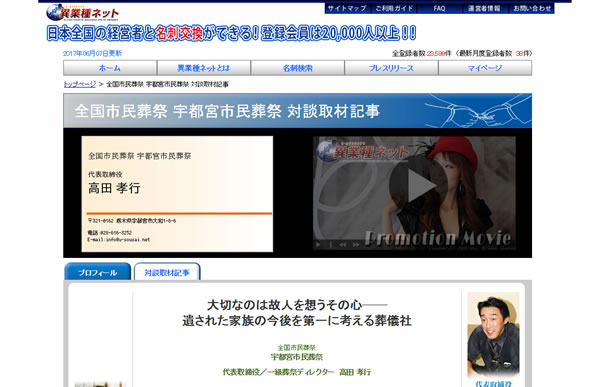This screenshot has width=600, height=387.
Task: Click the small play icon in video control bar
Action: click(318, 245)
